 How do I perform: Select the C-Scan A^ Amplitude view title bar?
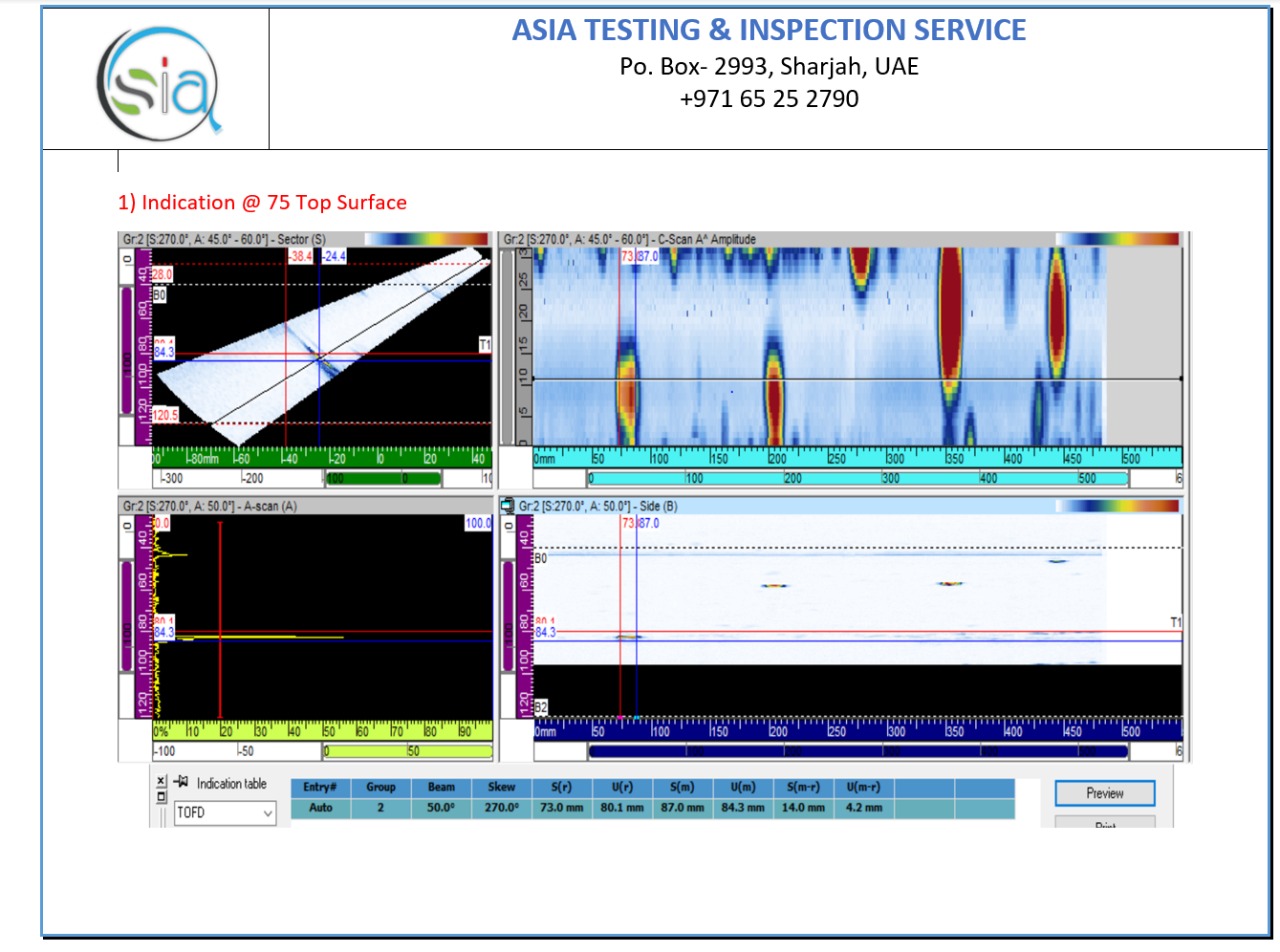point(842,240)
